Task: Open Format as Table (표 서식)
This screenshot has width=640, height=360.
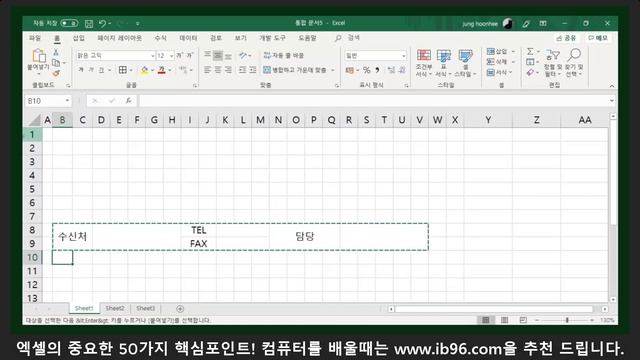Action: (443, 63)
